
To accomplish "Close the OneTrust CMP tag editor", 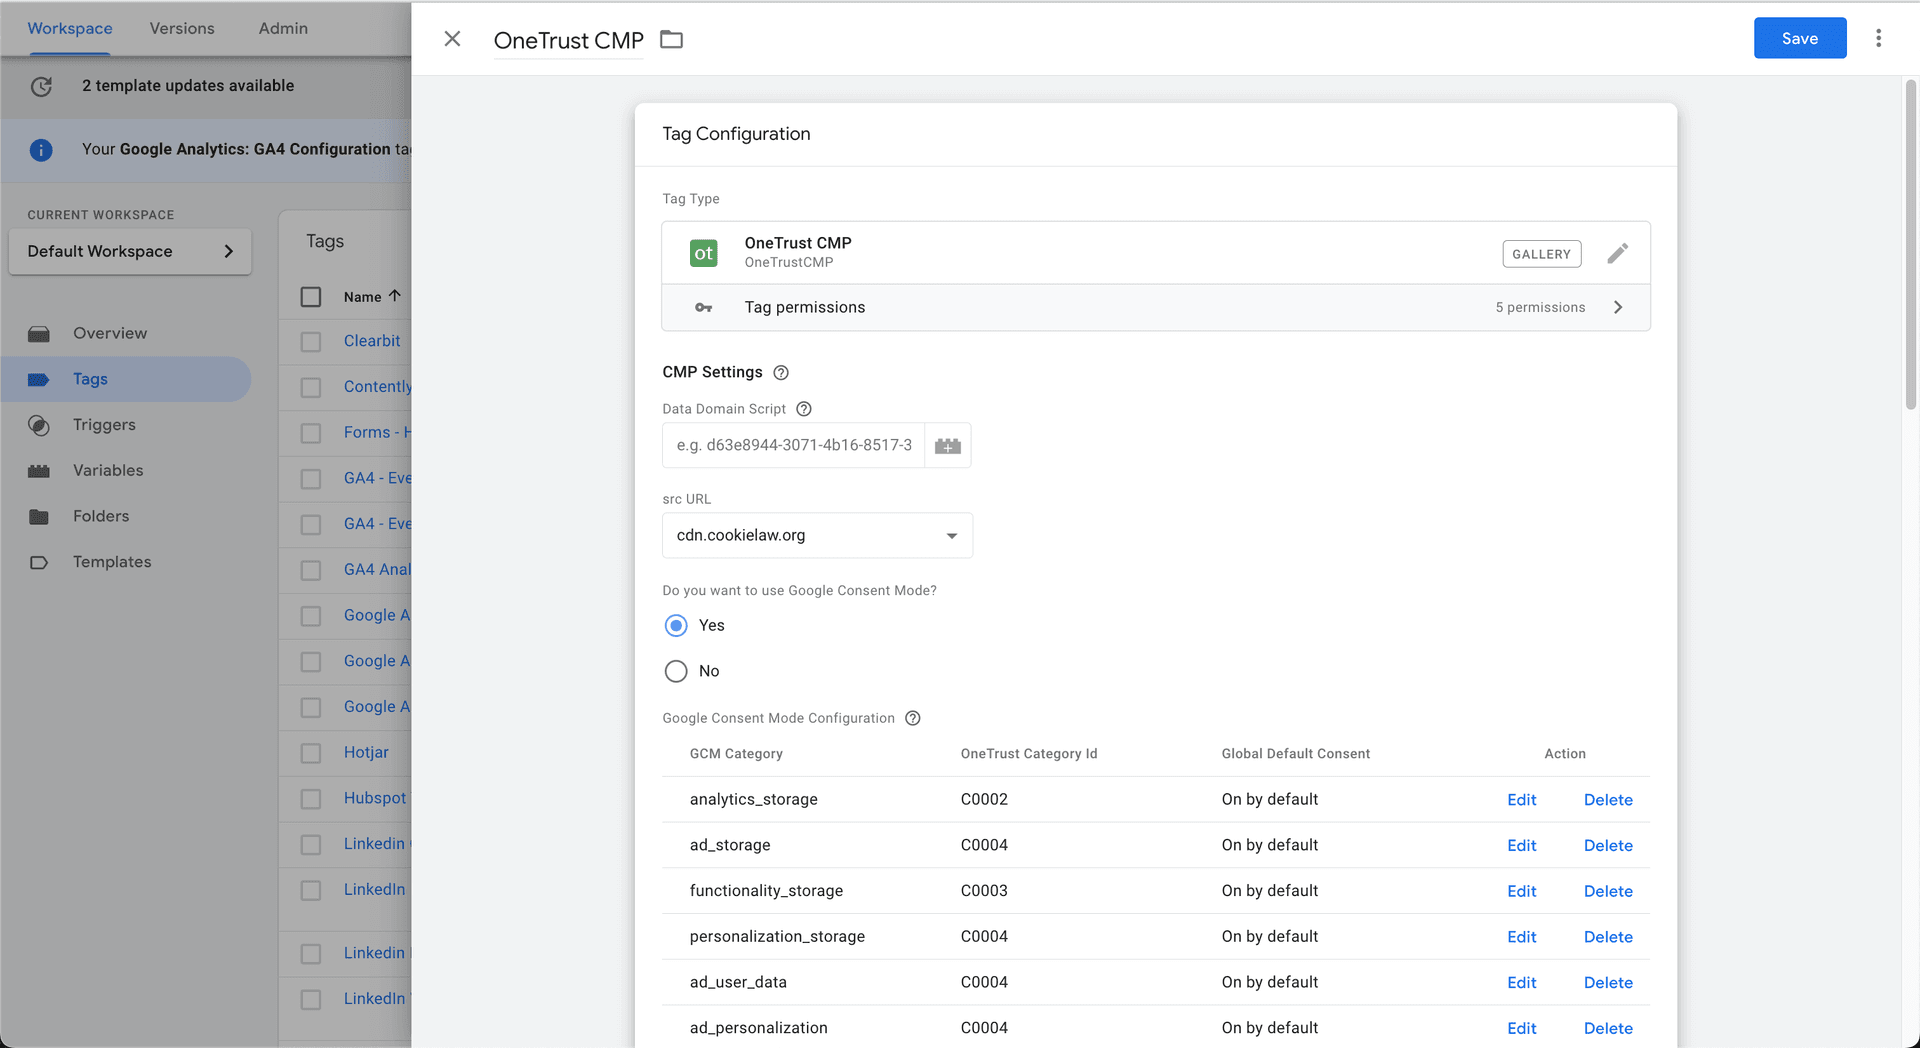I will coord(452,39).
